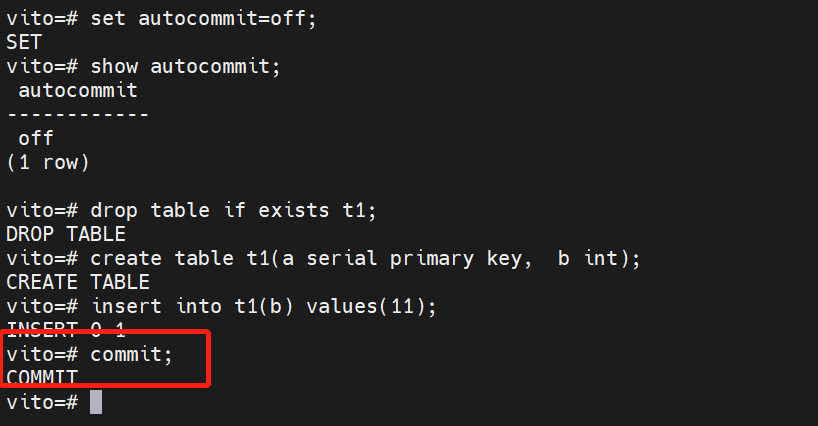Click the "SET" output line
This screenshot has height=426, width=818.
click(24, 43)
